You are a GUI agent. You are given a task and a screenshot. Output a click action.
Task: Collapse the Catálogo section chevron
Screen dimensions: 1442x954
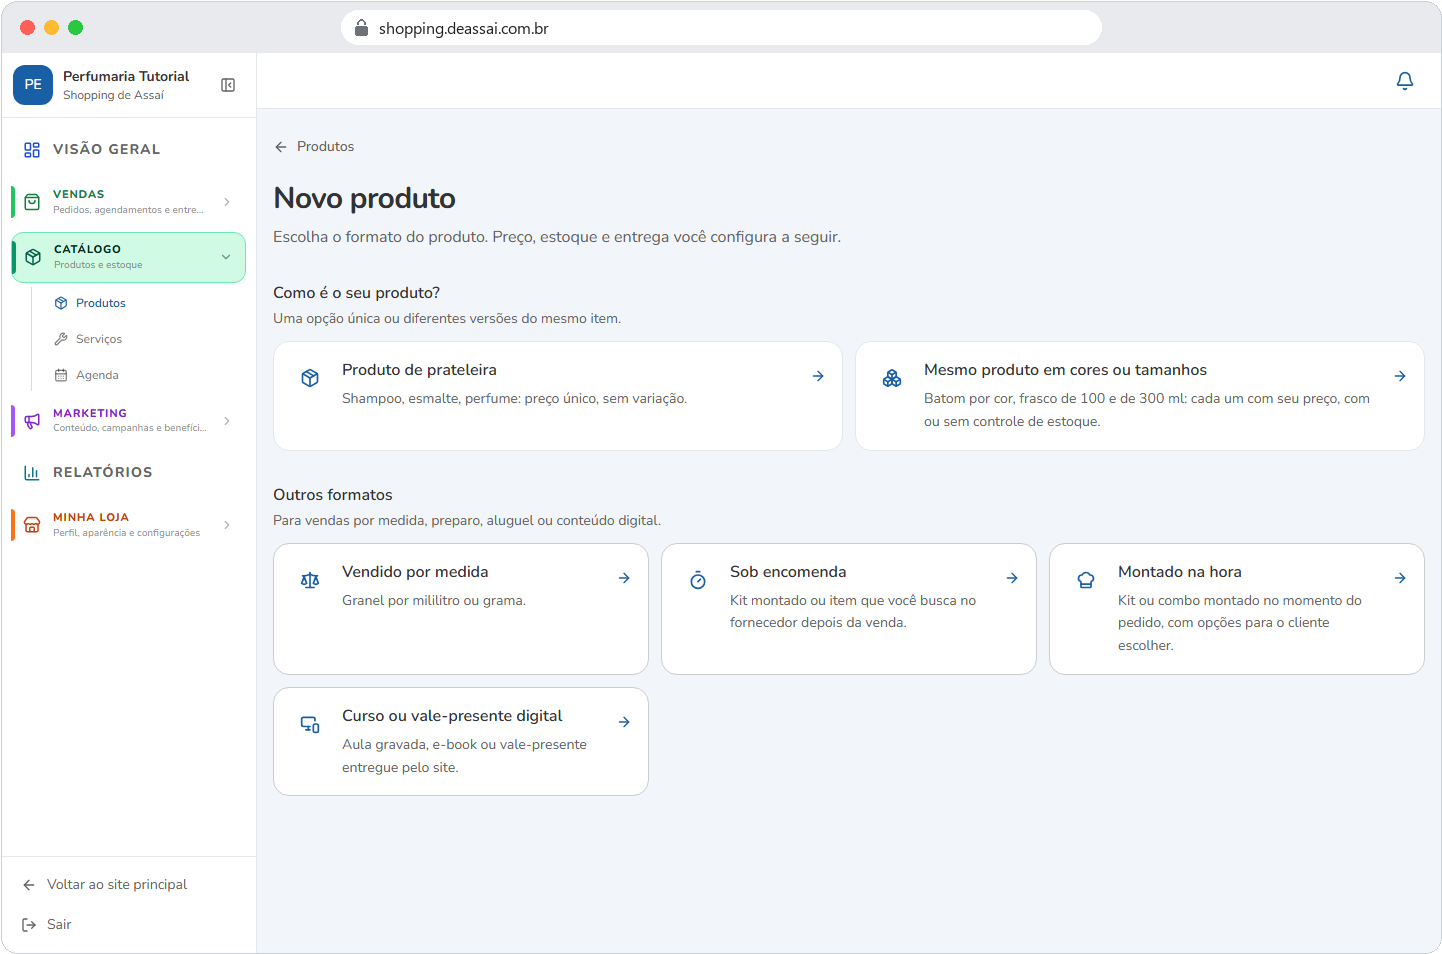pyautogui.click(x=226, y=257)
